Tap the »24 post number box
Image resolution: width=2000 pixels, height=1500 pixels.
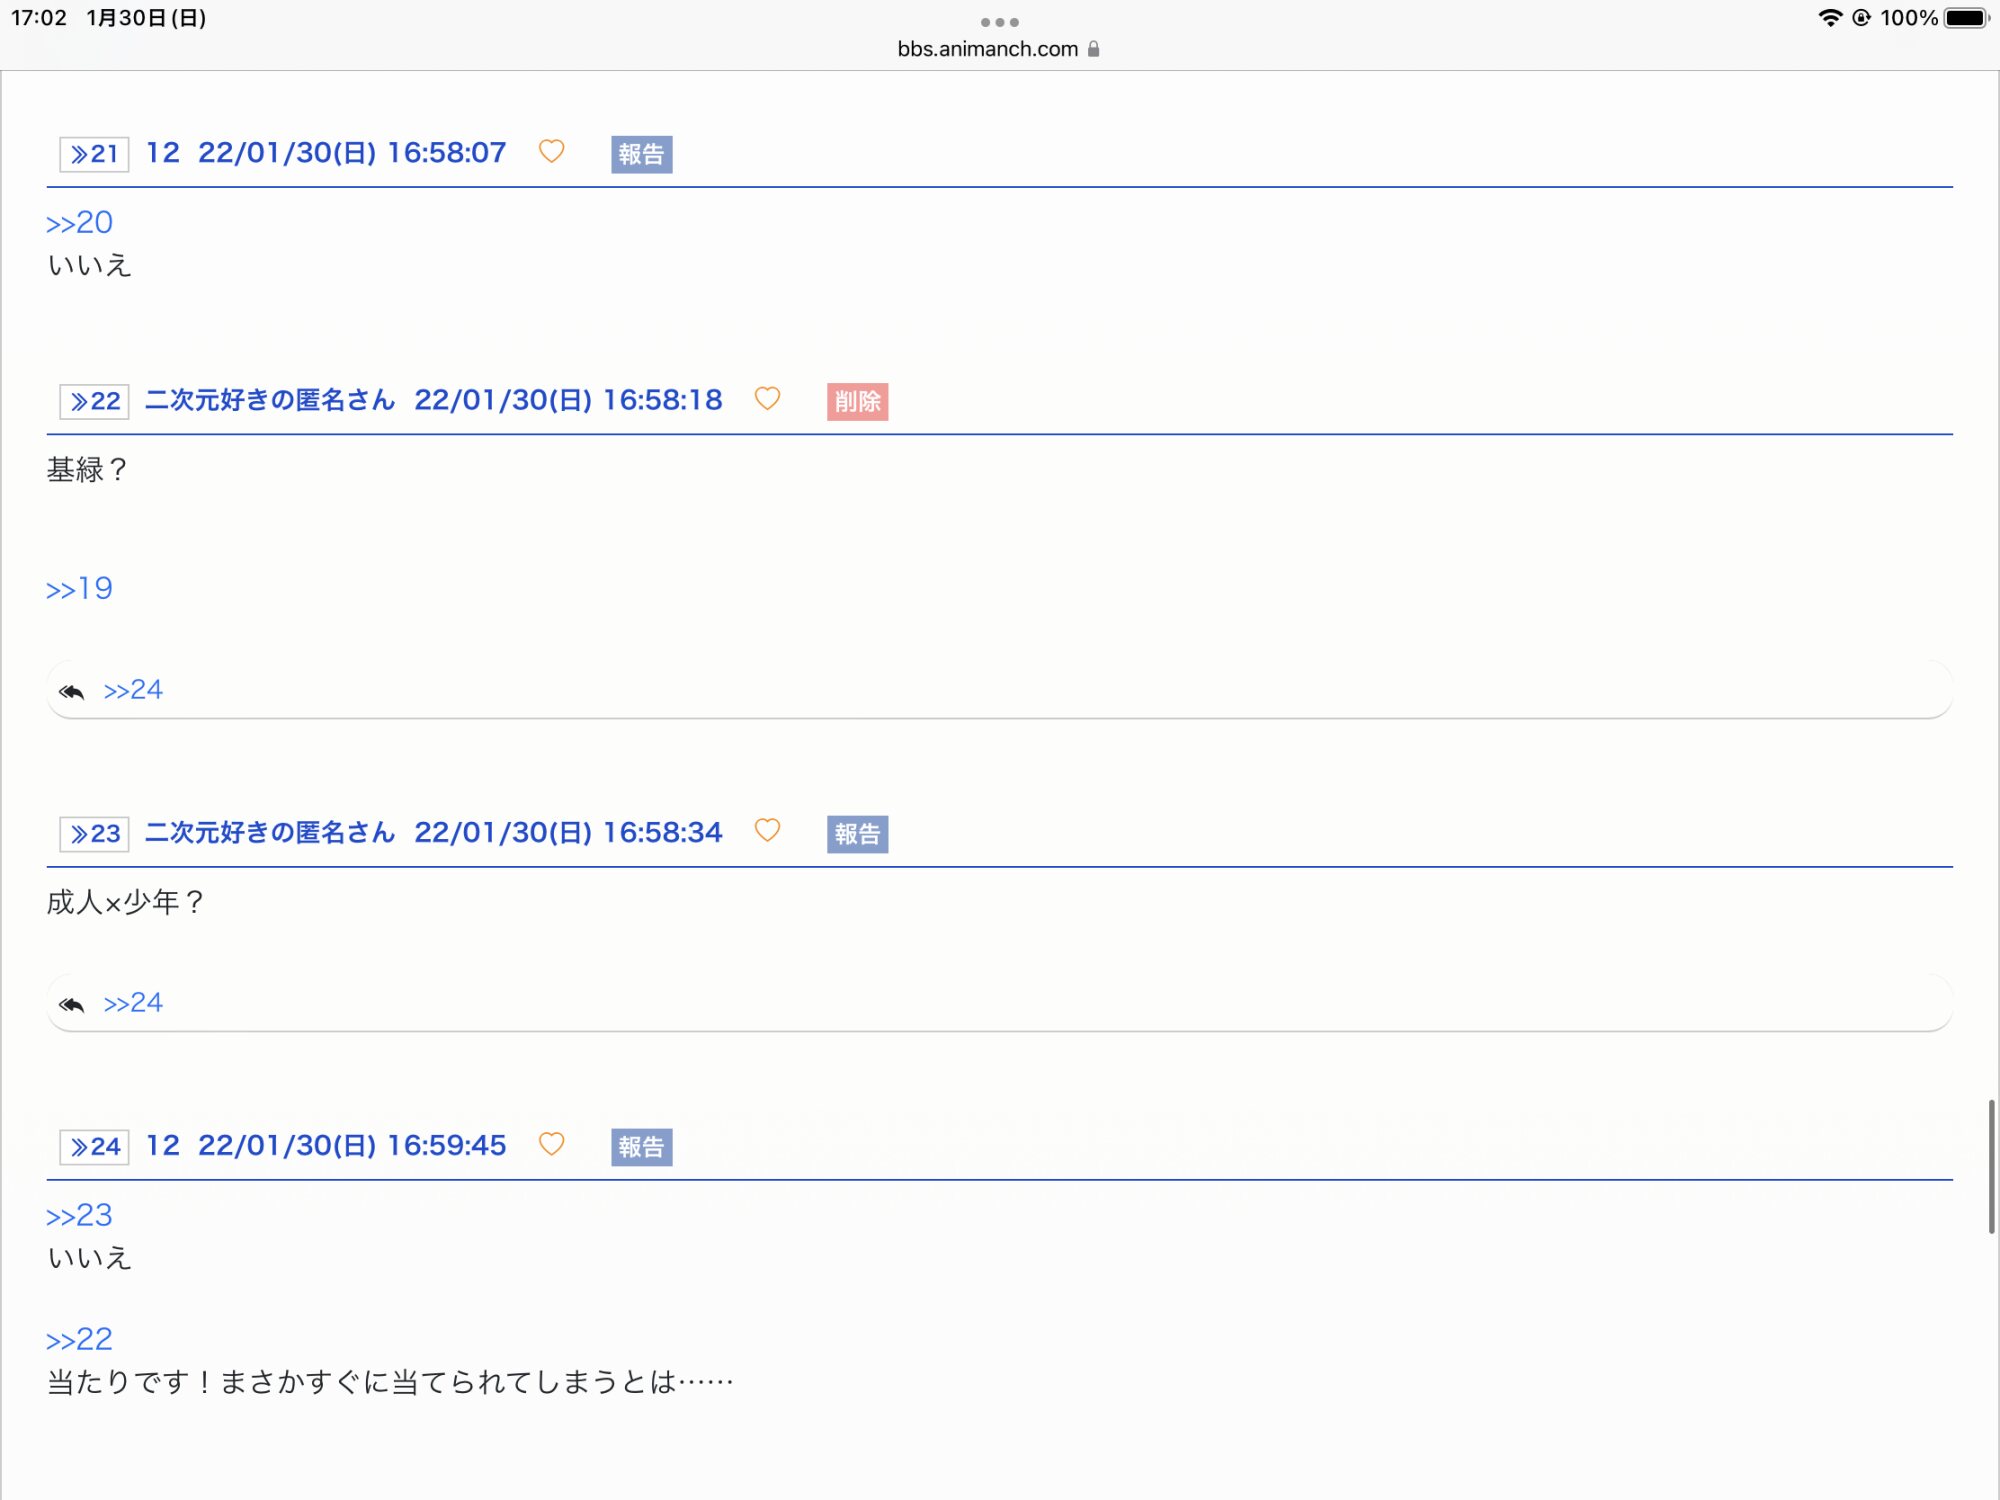pyautogui.click(x=94, y=1147)
